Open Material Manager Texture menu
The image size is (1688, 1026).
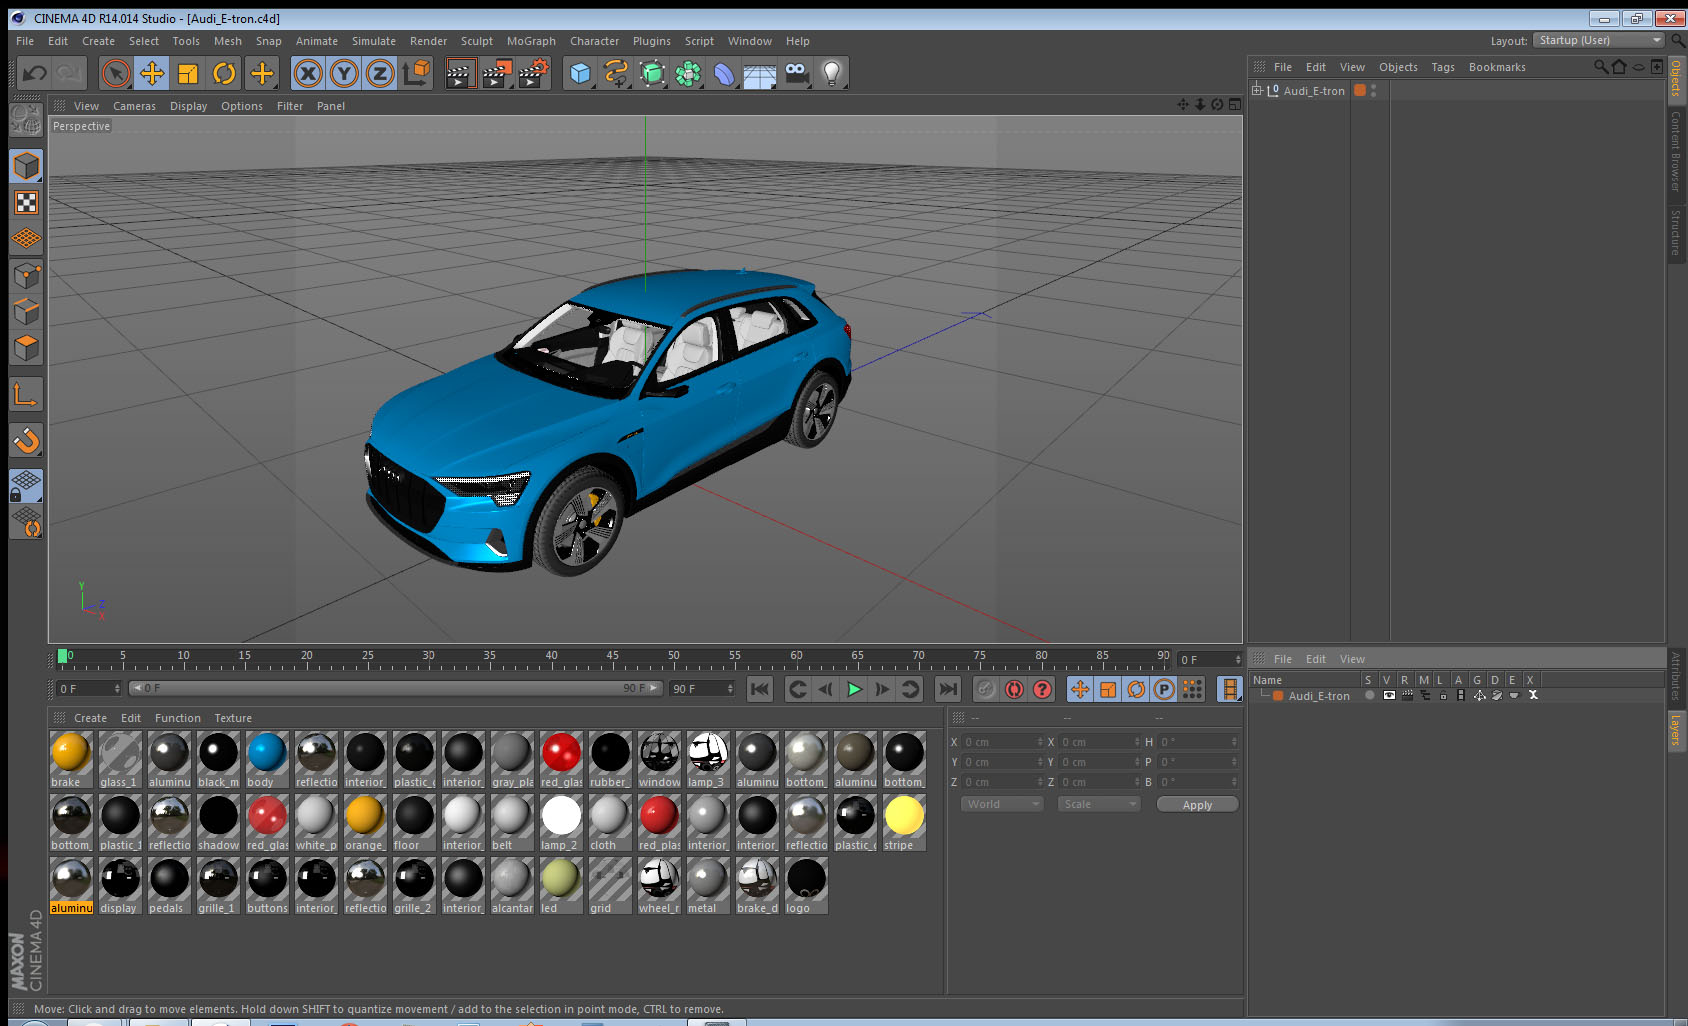pos(233,718)
